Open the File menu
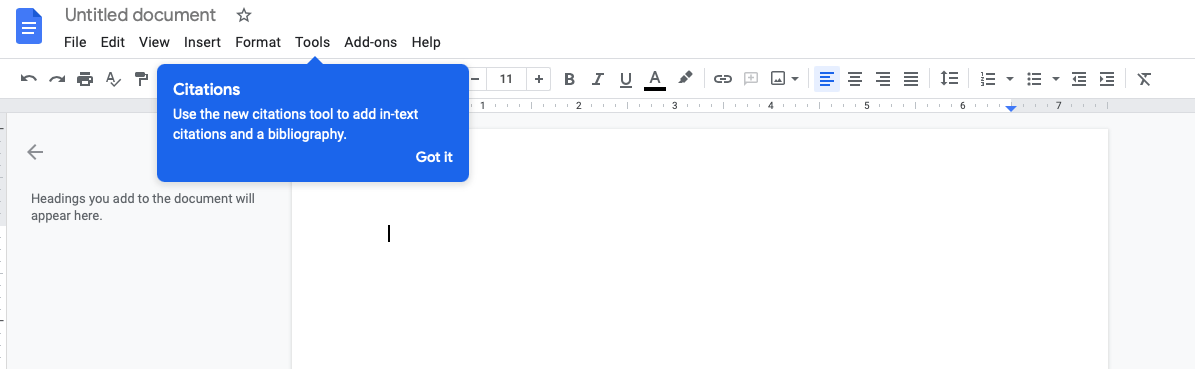This screenshot has width=1195, height=369. [75, 42]
